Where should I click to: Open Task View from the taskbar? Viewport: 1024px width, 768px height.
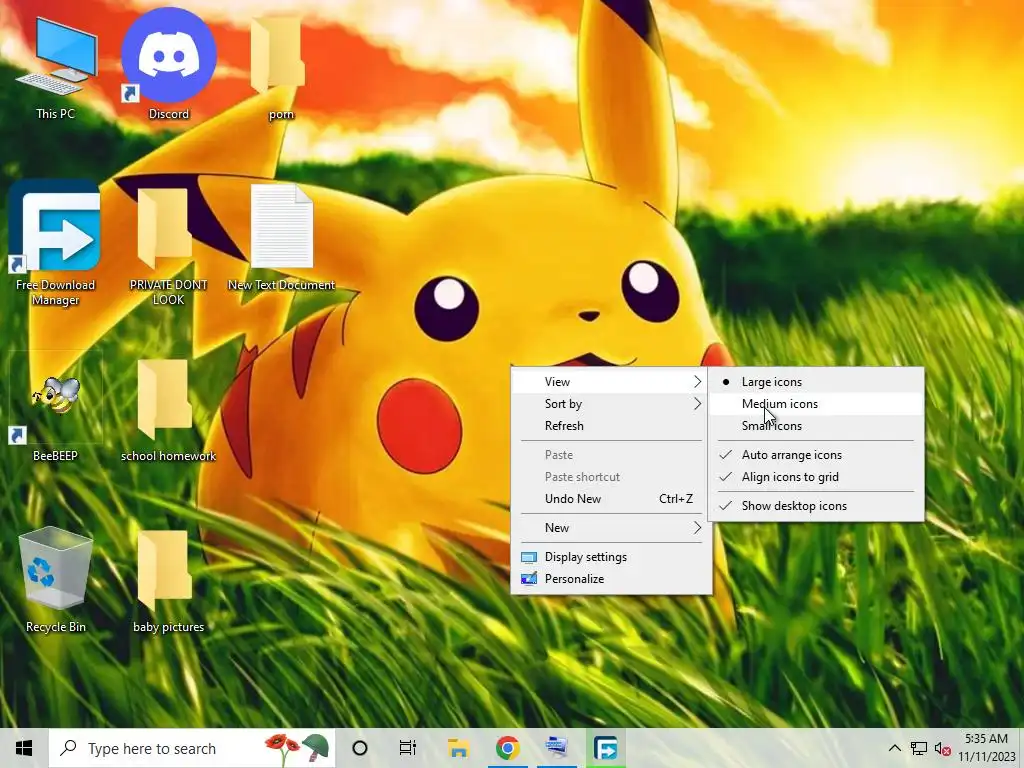tap(408, 748)
